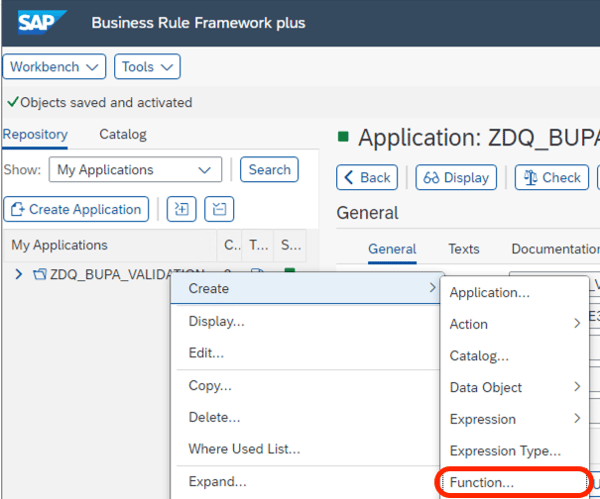Click the expand all nodes icon
The width and height of the screenshot is (600, 499).
point(181,209)
